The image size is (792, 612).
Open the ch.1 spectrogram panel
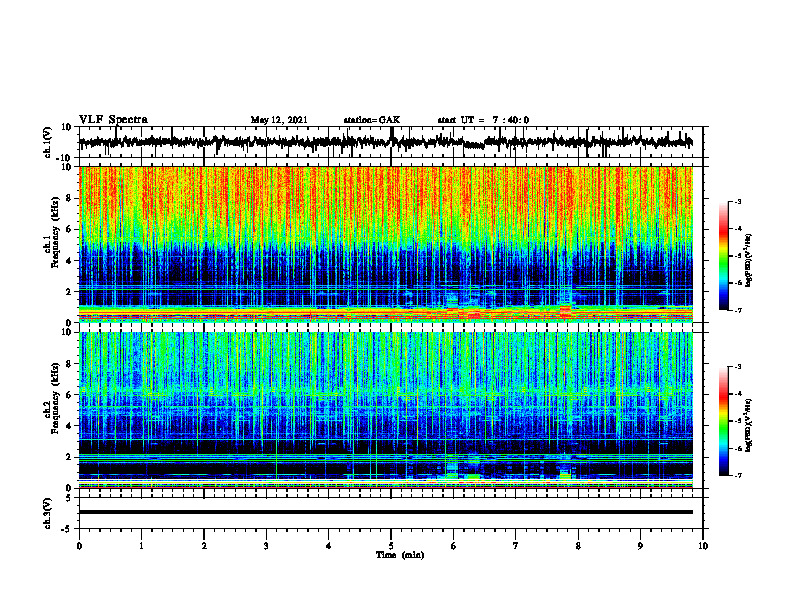click(385, 244)
